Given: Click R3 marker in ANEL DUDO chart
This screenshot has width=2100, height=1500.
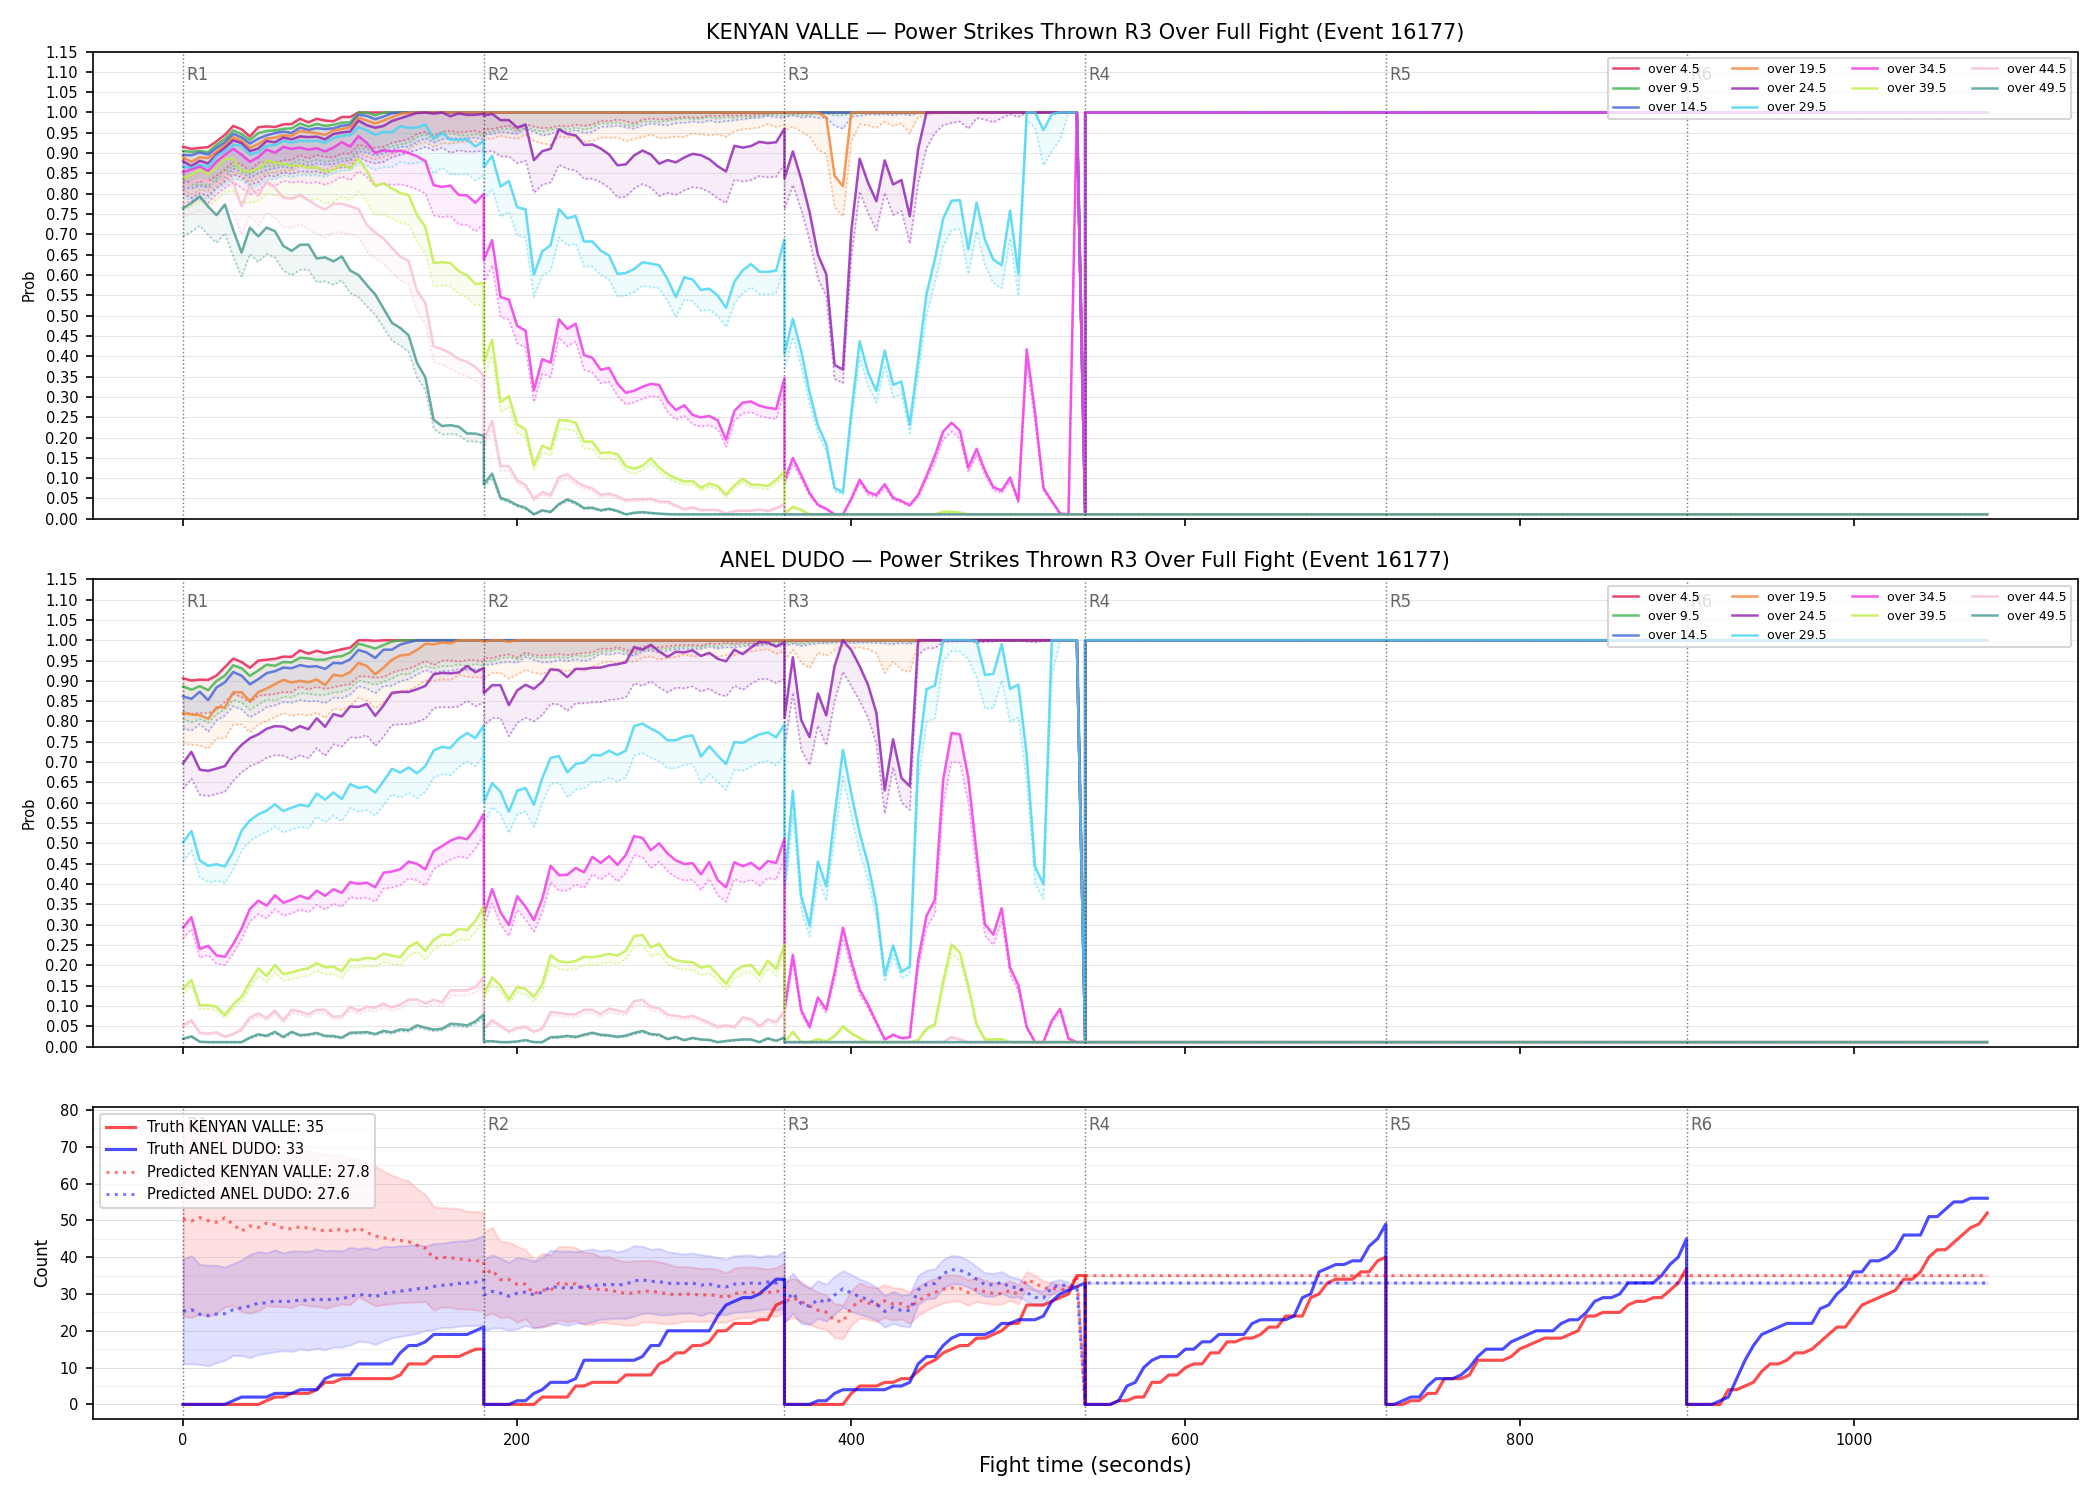Looking at the screenshot, I should [798, 601].
